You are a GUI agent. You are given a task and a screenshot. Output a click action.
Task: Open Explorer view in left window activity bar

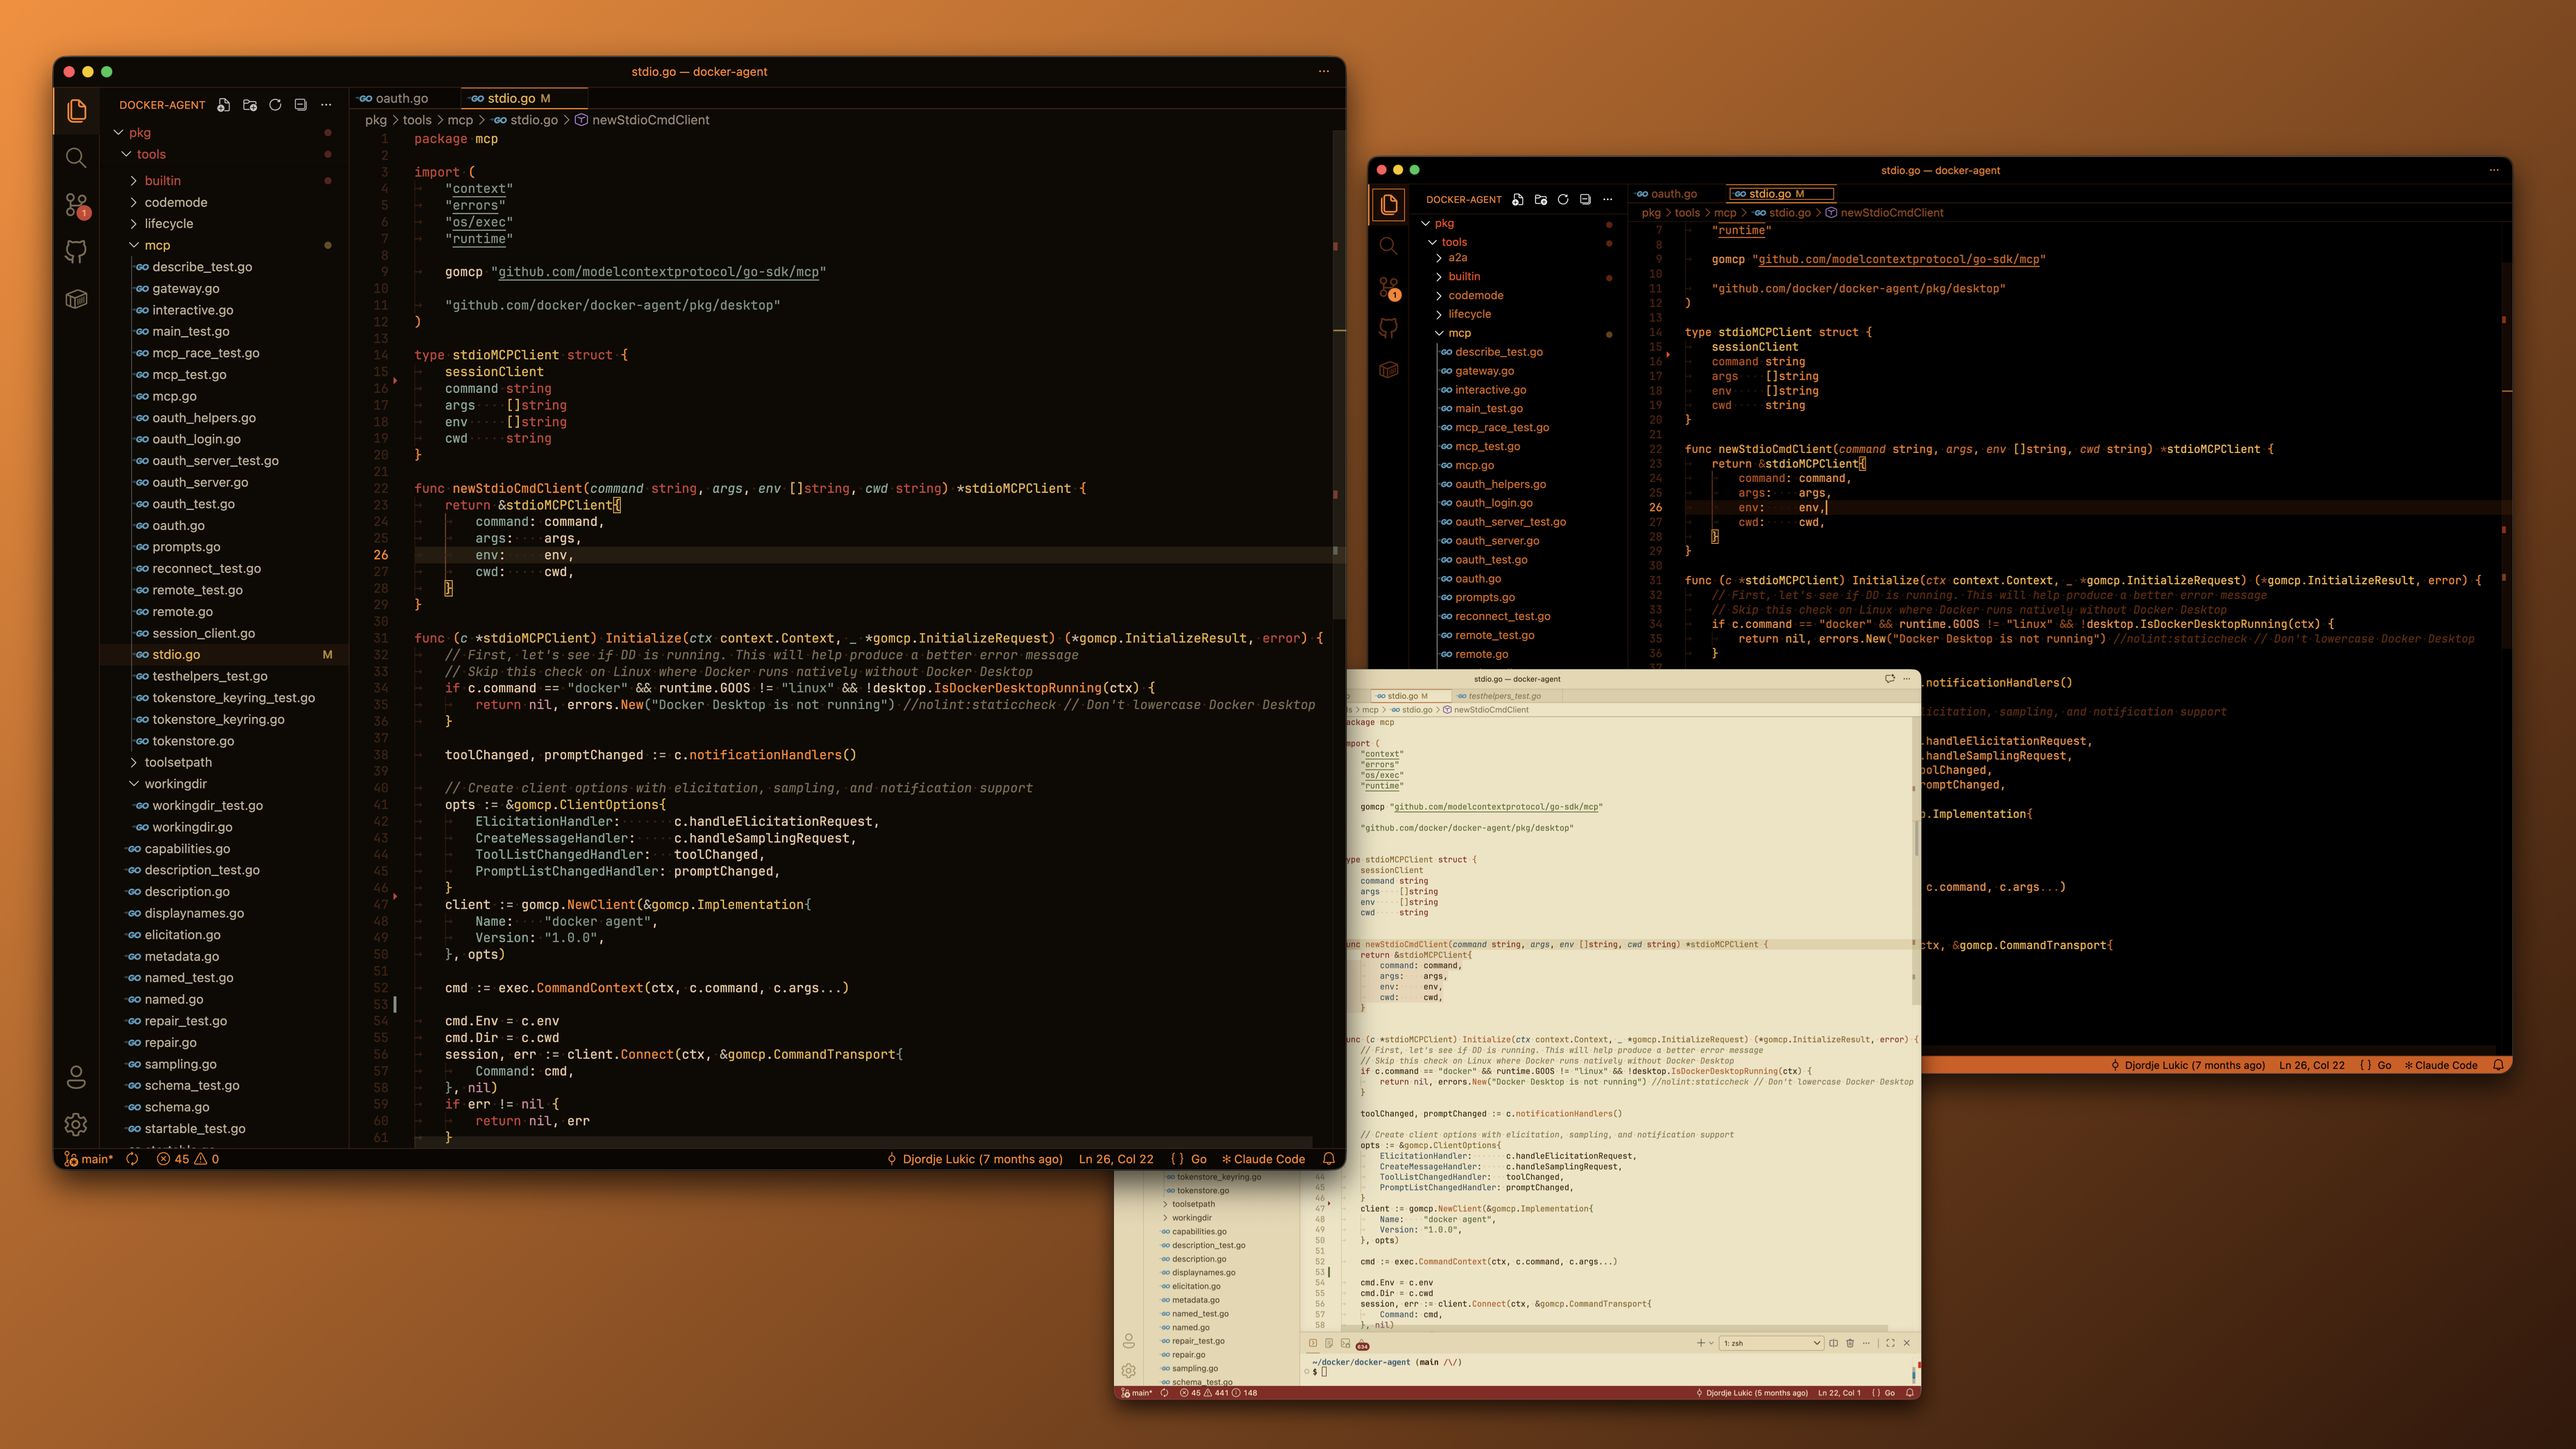point(76,110)
